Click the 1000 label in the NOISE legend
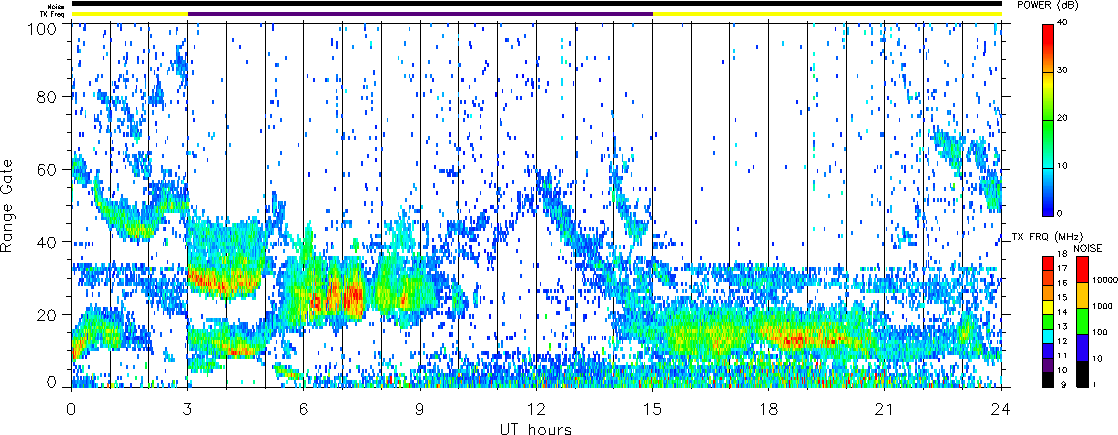 point(1100,307)
